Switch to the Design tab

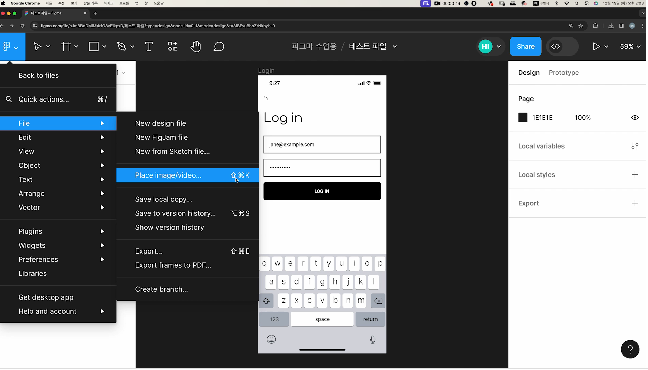click(x=529, y=72)
